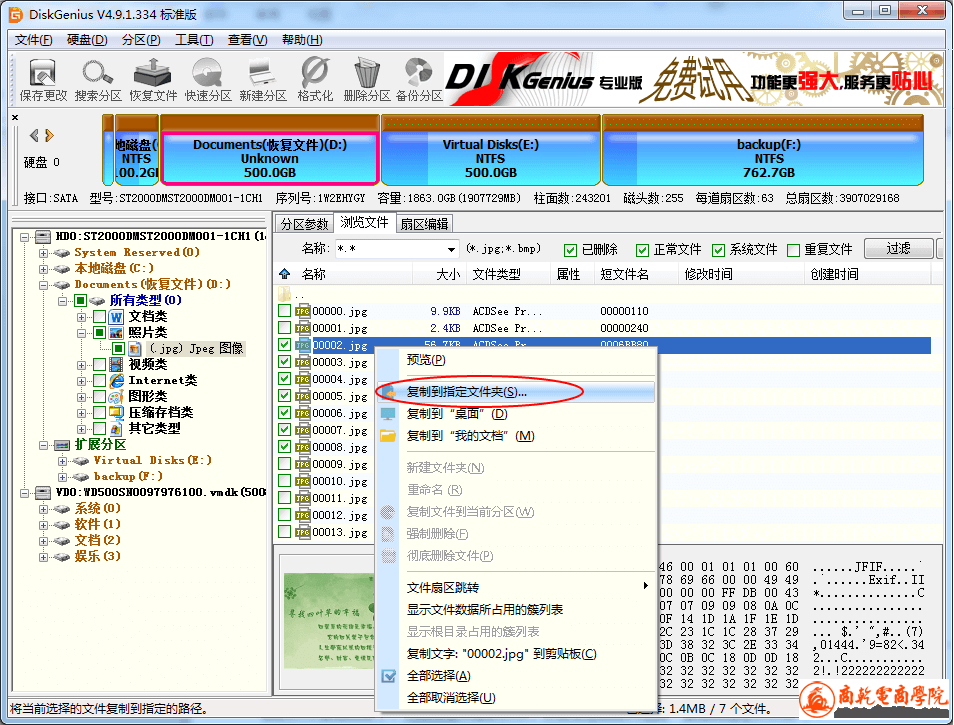Choose 预览(P) in the context menu

[x=515, y=360]
